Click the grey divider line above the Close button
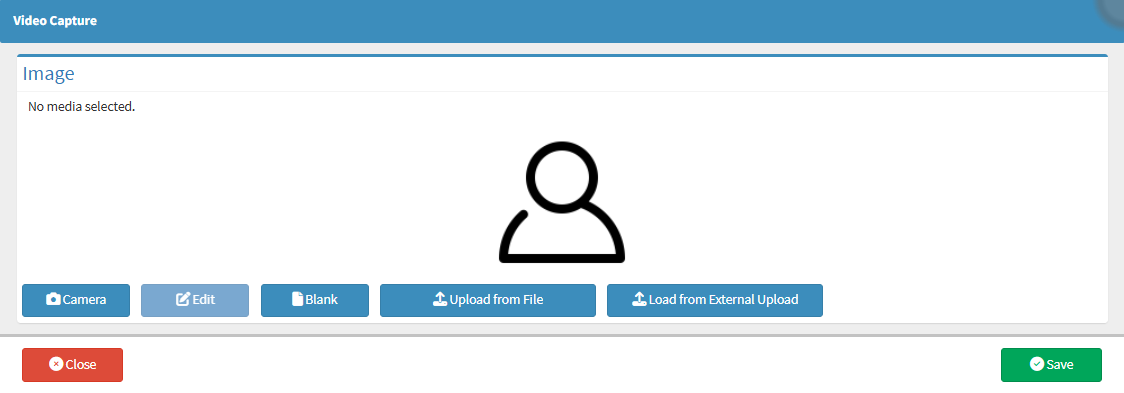Screen dimensions: 1124x393 562,335
